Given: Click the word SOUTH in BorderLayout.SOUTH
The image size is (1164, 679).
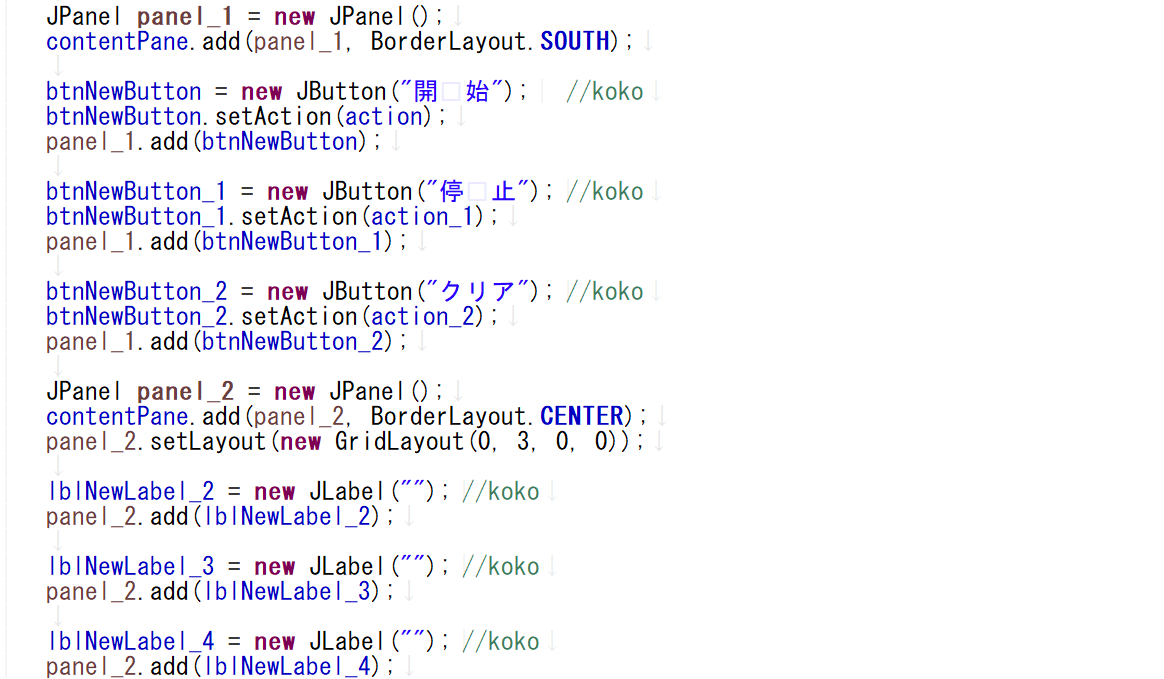Looking at the screenshot, I should [x=575, y=42].
